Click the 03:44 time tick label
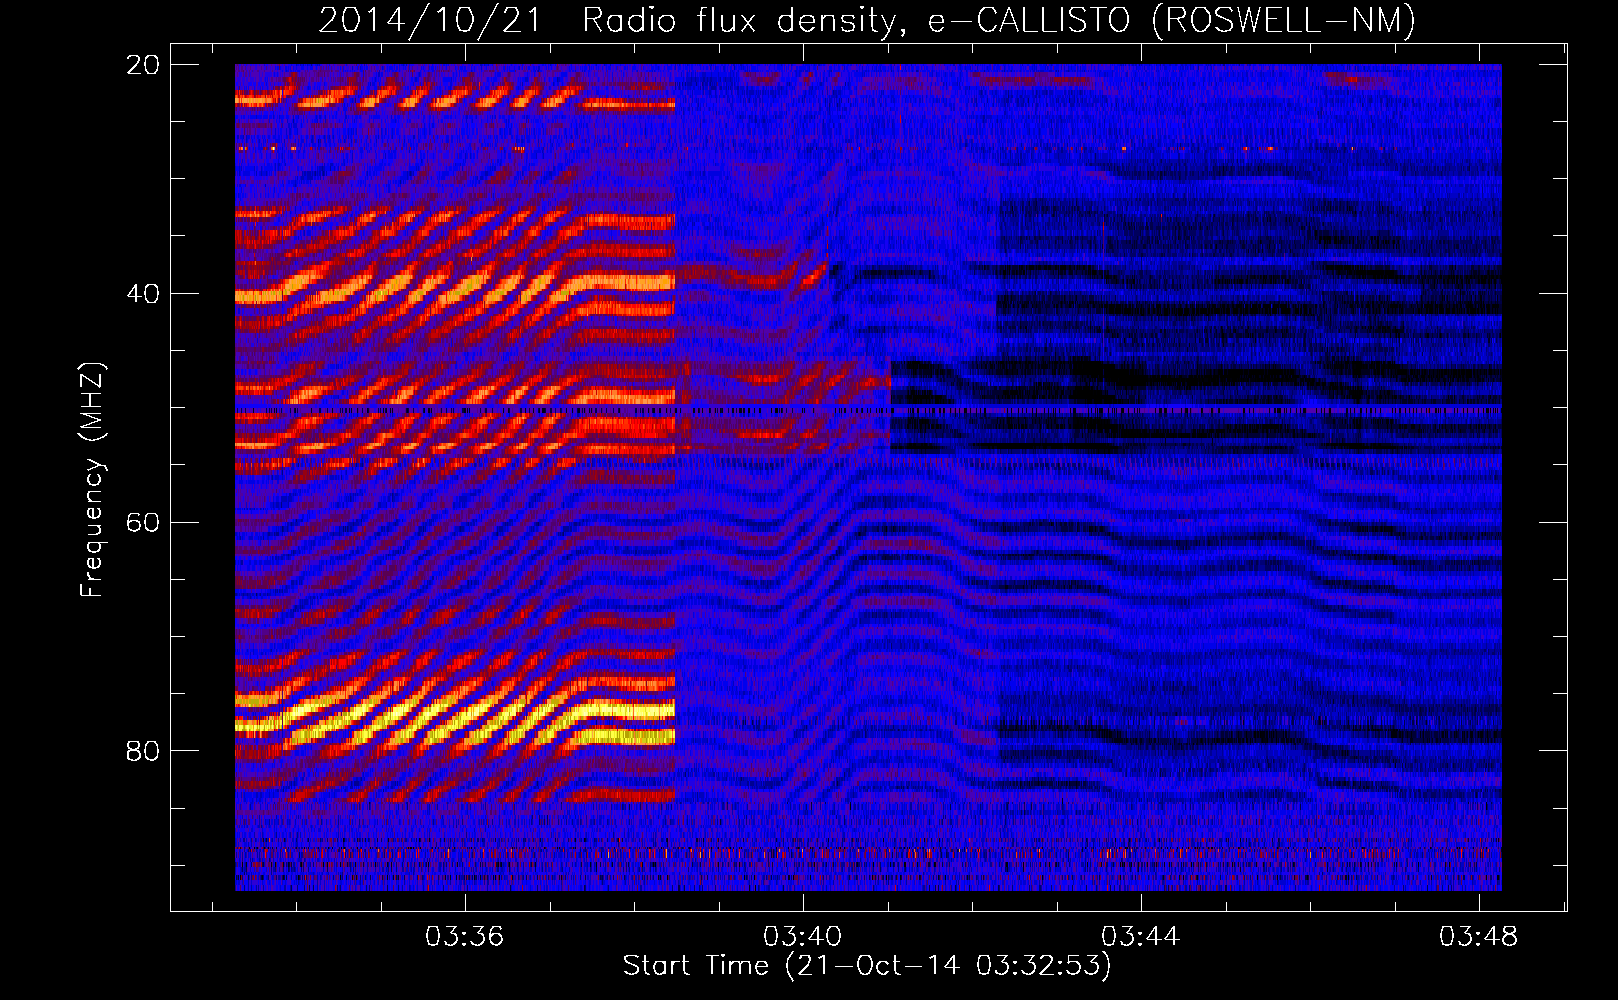Viewport: 1618px width, 1000px height. (x=1140, y=937)
